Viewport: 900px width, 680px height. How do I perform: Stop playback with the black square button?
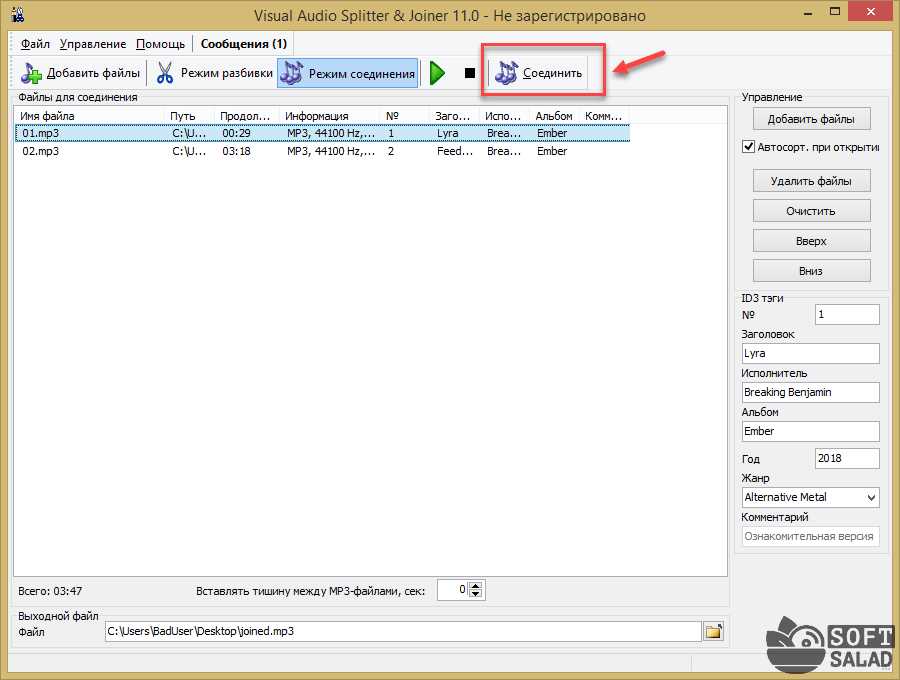click(470, 73)
